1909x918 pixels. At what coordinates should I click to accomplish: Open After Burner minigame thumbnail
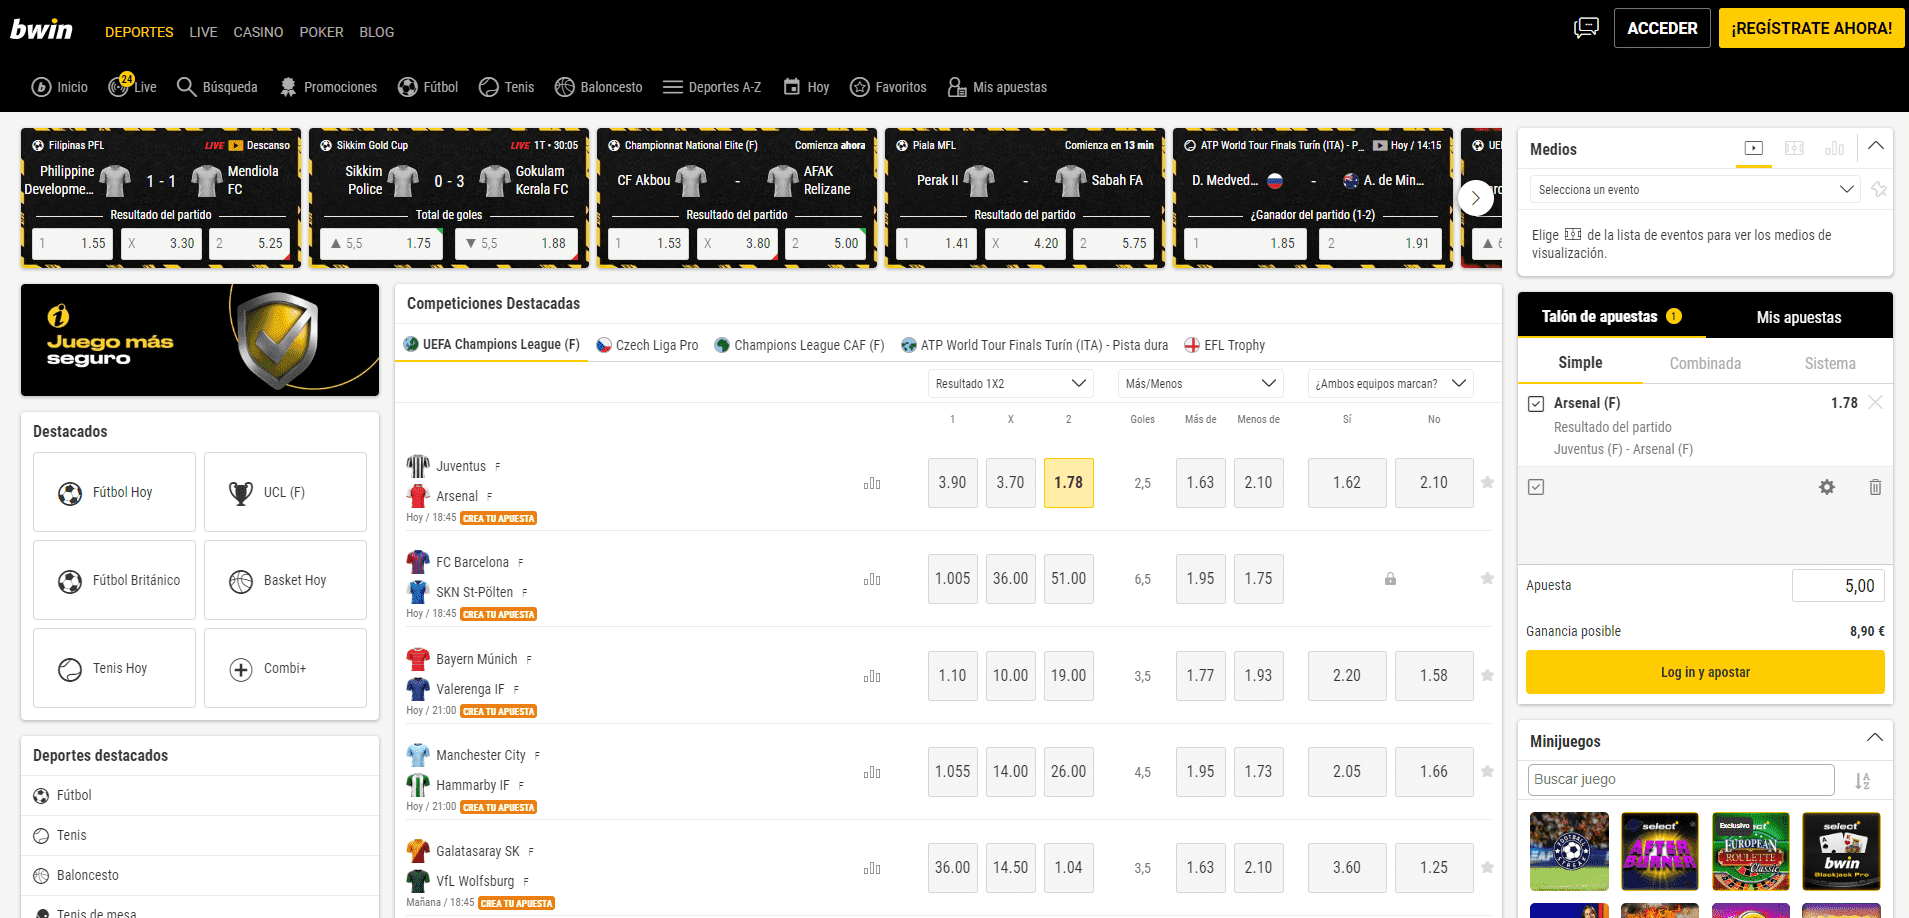[1660, 851]
